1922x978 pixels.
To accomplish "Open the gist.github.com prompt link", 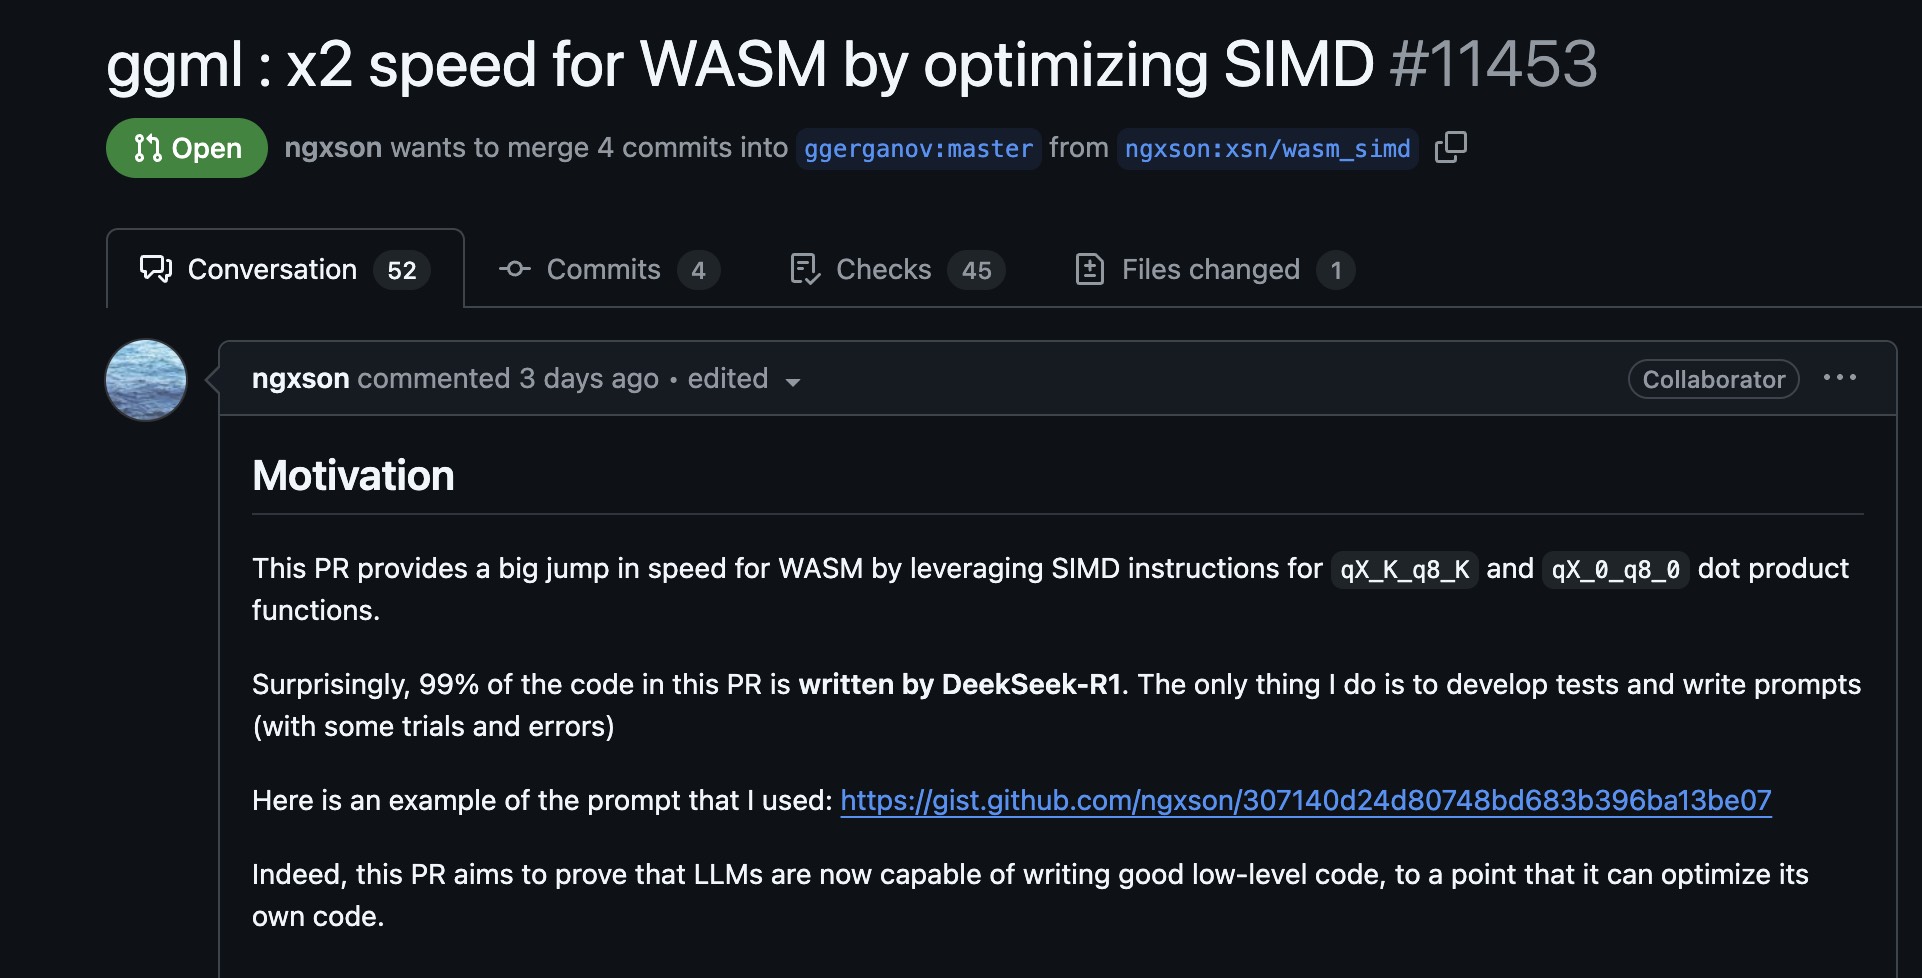I will (x=1306, y=800).
